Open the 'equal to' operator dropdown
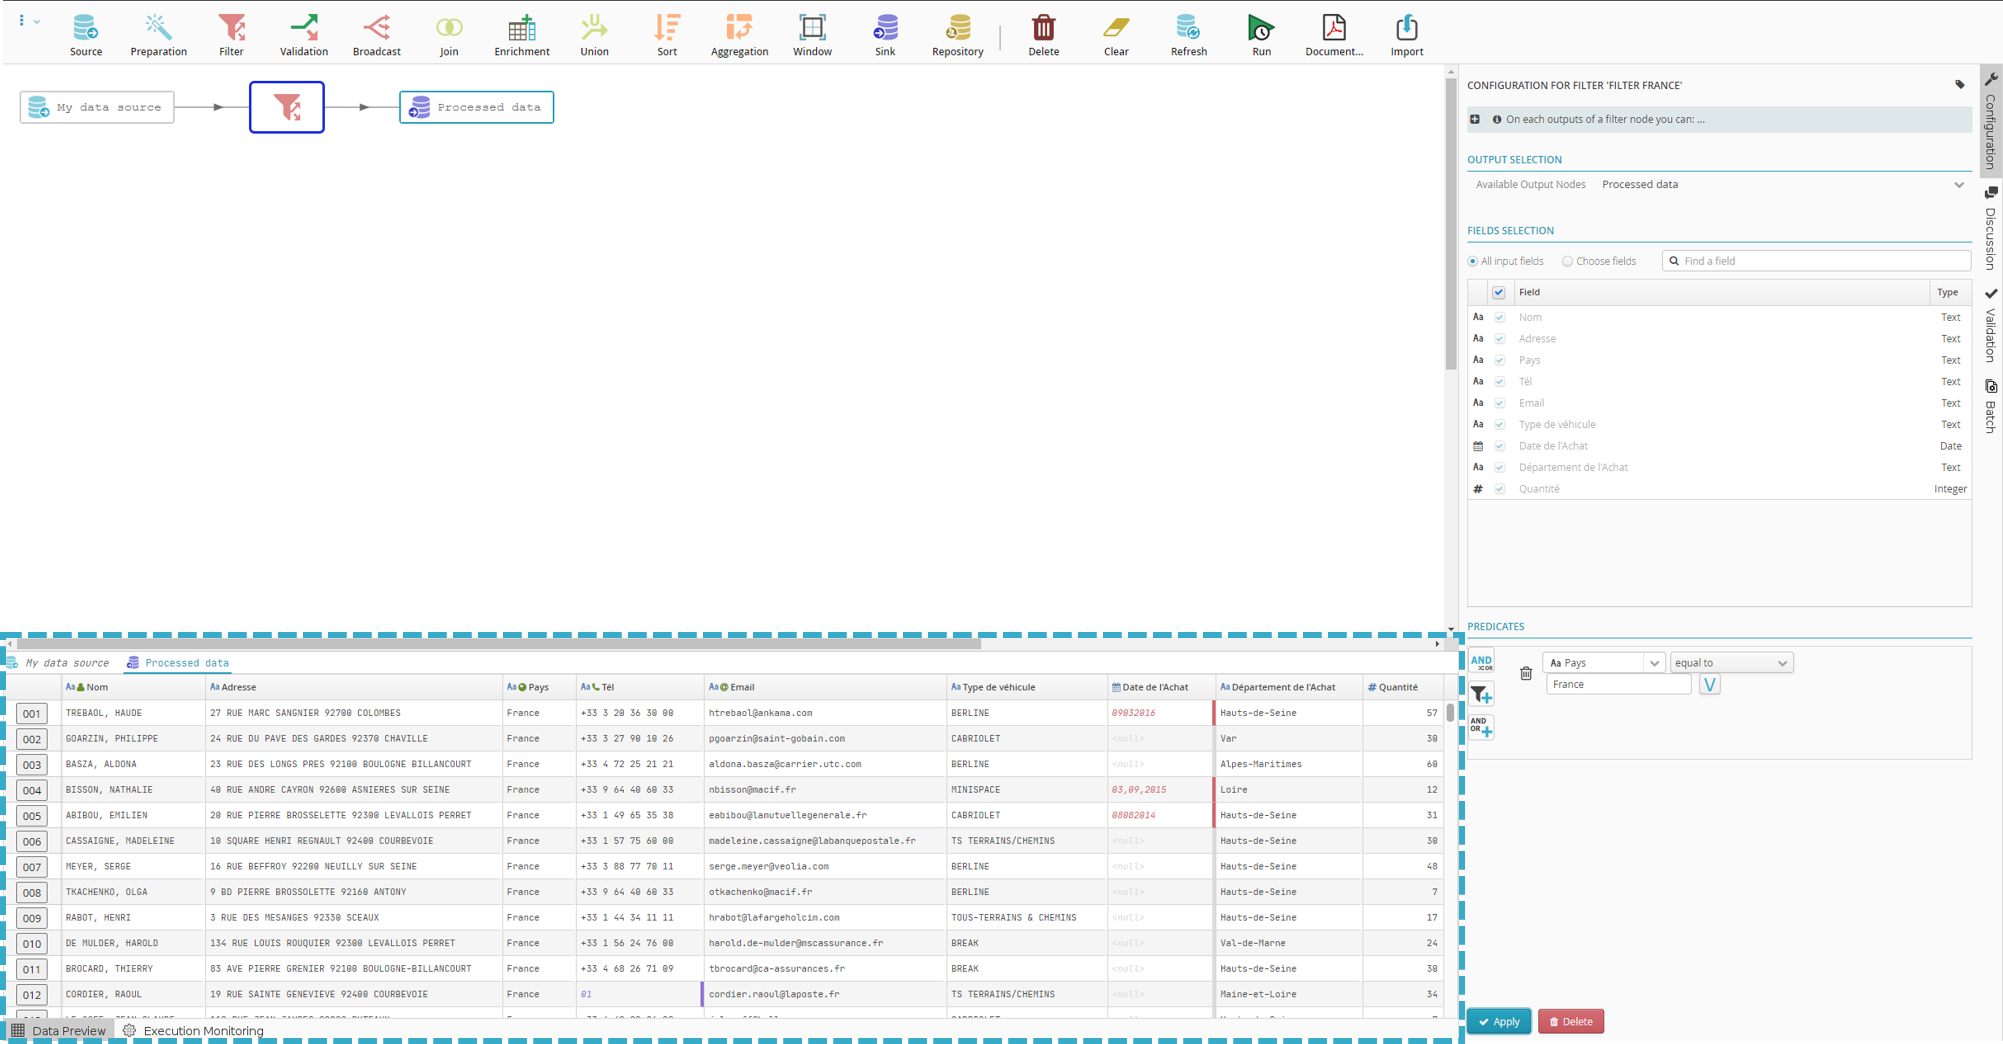 click(1731, 663)
